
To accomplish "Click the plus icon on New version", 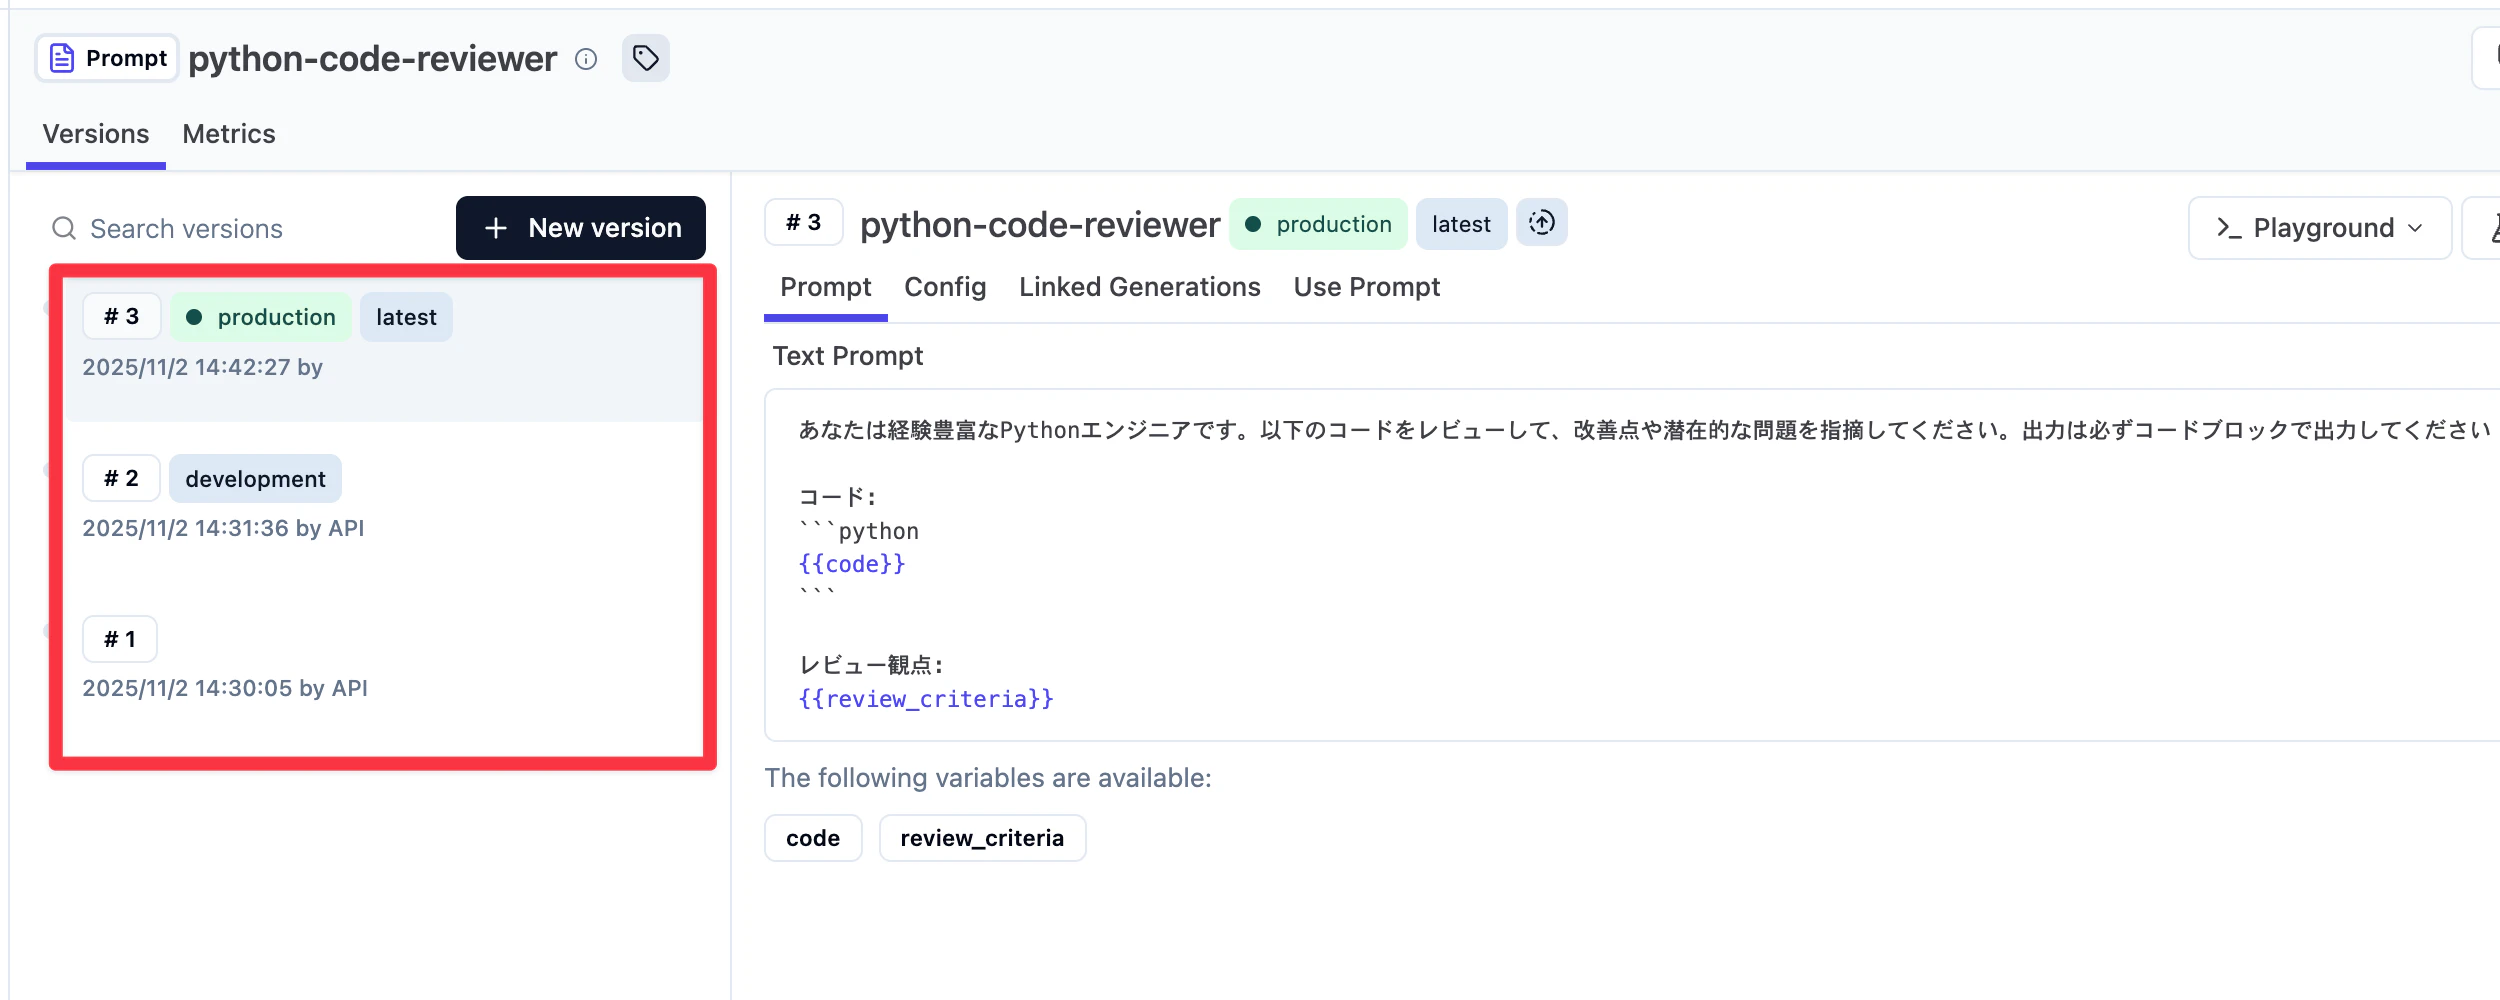I will click(496, 228).
